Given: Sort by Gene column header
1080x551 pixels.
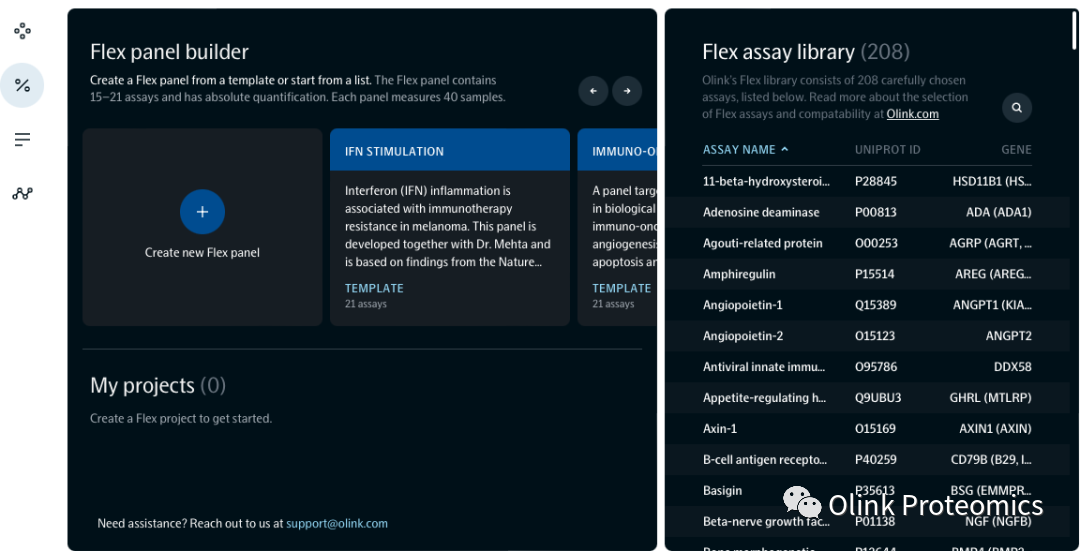Looking at the screenshot, I should point(1016,149).
